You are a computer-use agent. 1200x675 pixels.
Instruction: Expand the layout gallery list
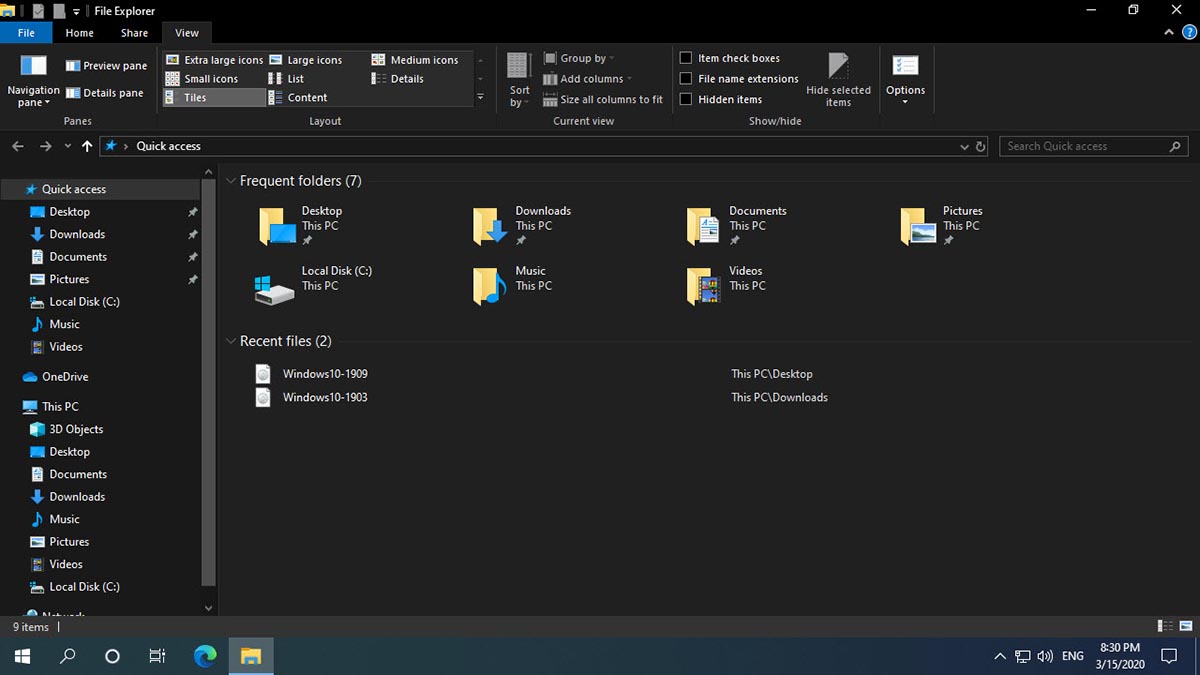(x=480, y=97)
